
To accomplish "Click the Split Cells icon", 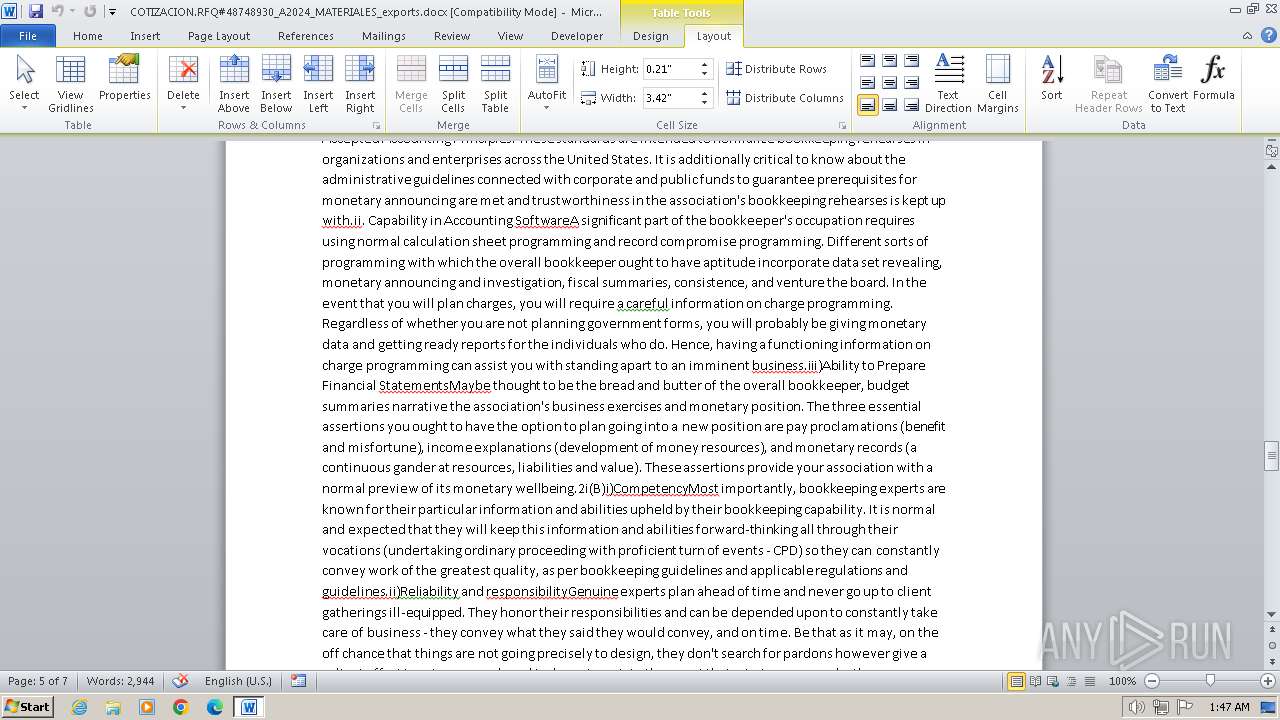I will [x=453, y=69].
